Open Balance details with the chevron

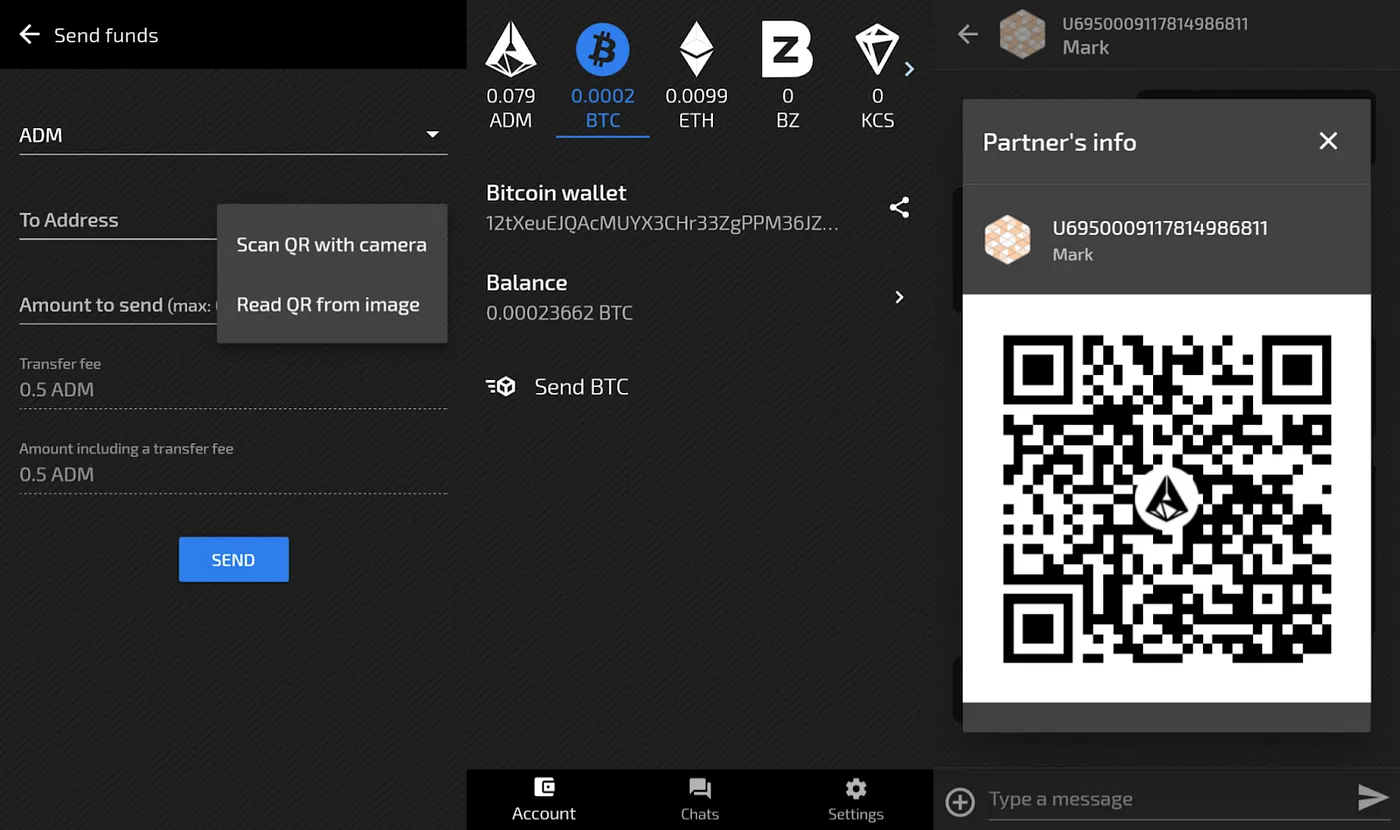click(899, 297)
